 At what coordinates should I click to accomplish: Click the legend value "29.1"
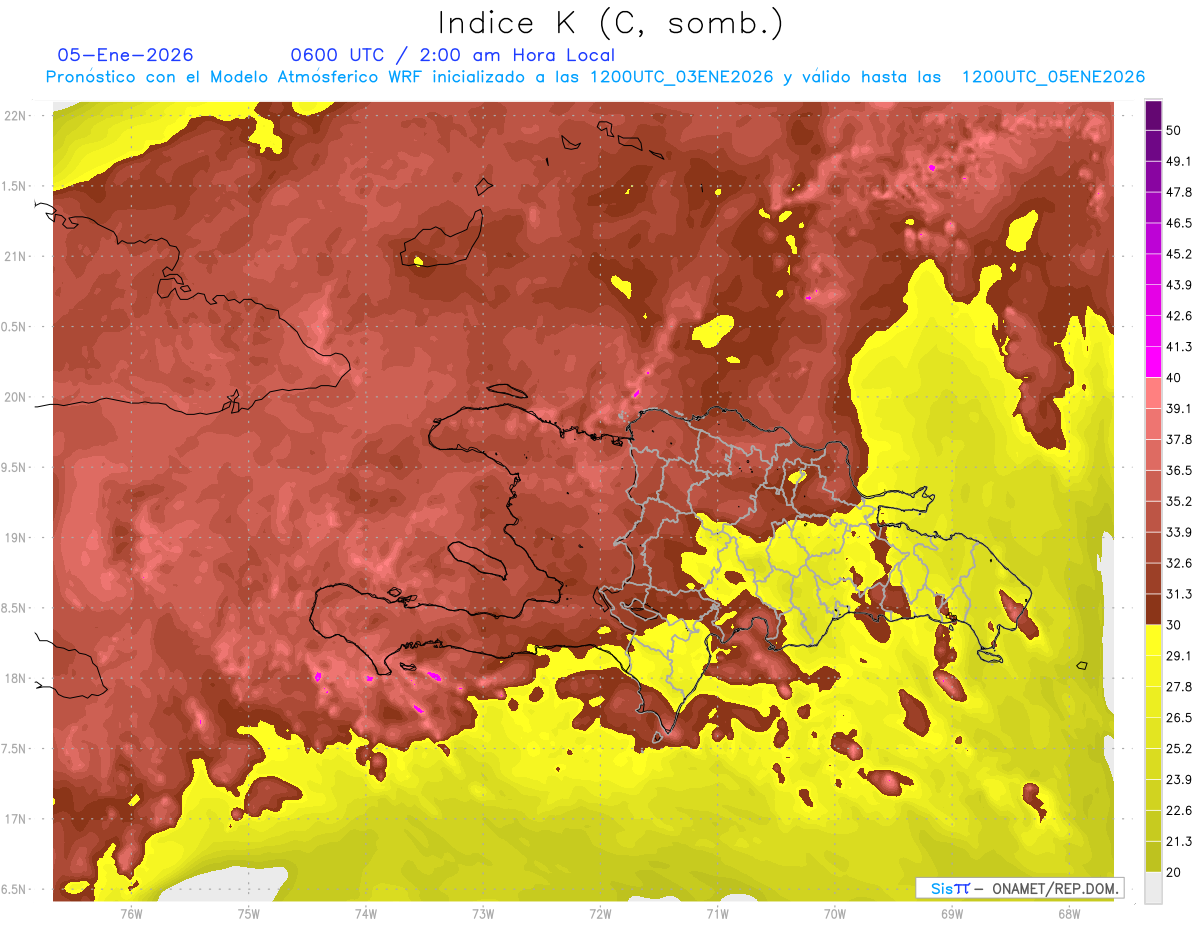pyautogui.click(x=1179, y=655)
